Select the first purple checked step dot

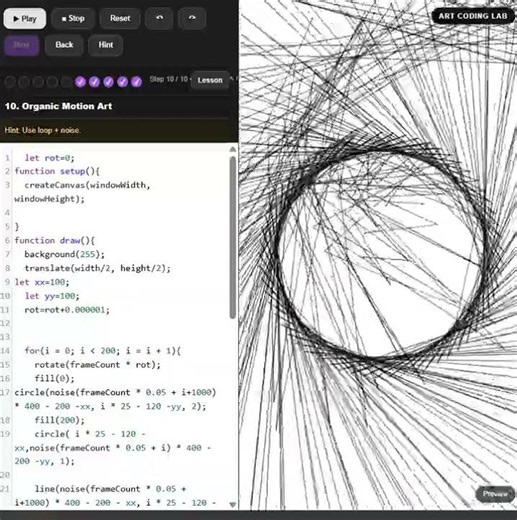point(80,81)
